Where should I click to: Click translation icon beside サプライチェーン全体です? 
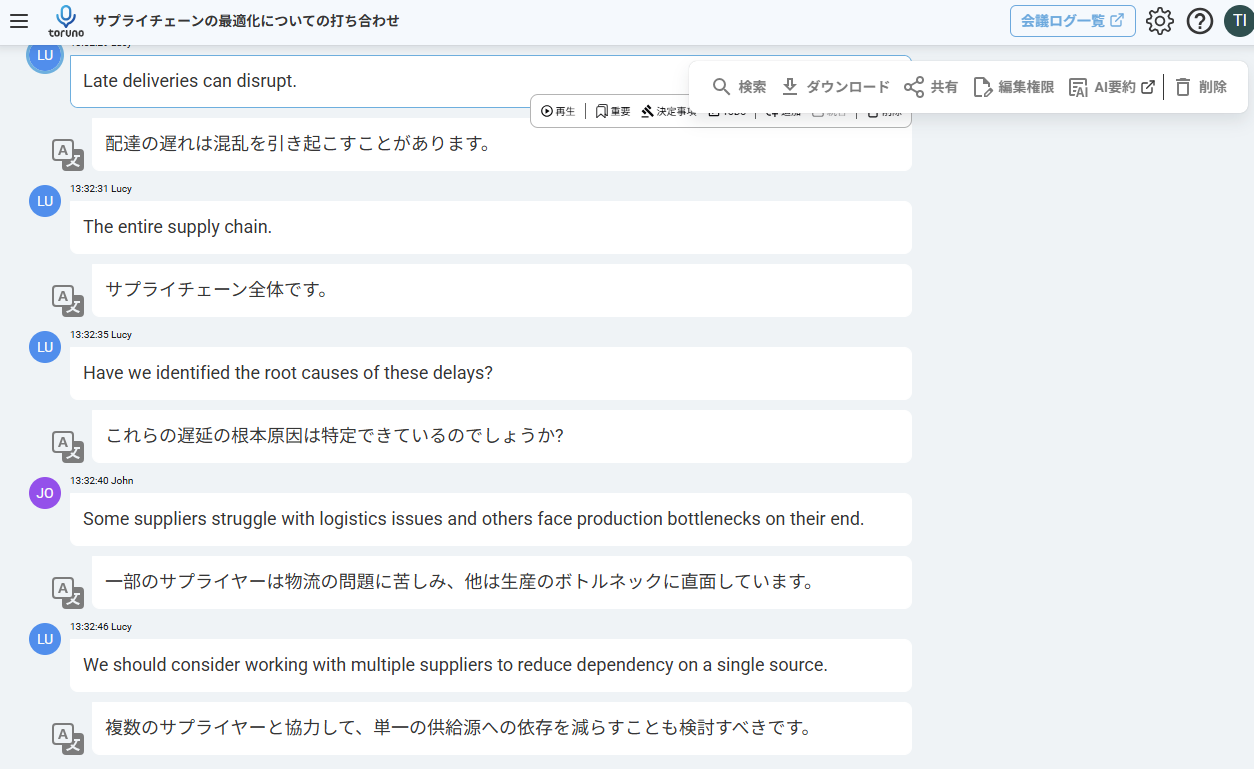point(68,300)
